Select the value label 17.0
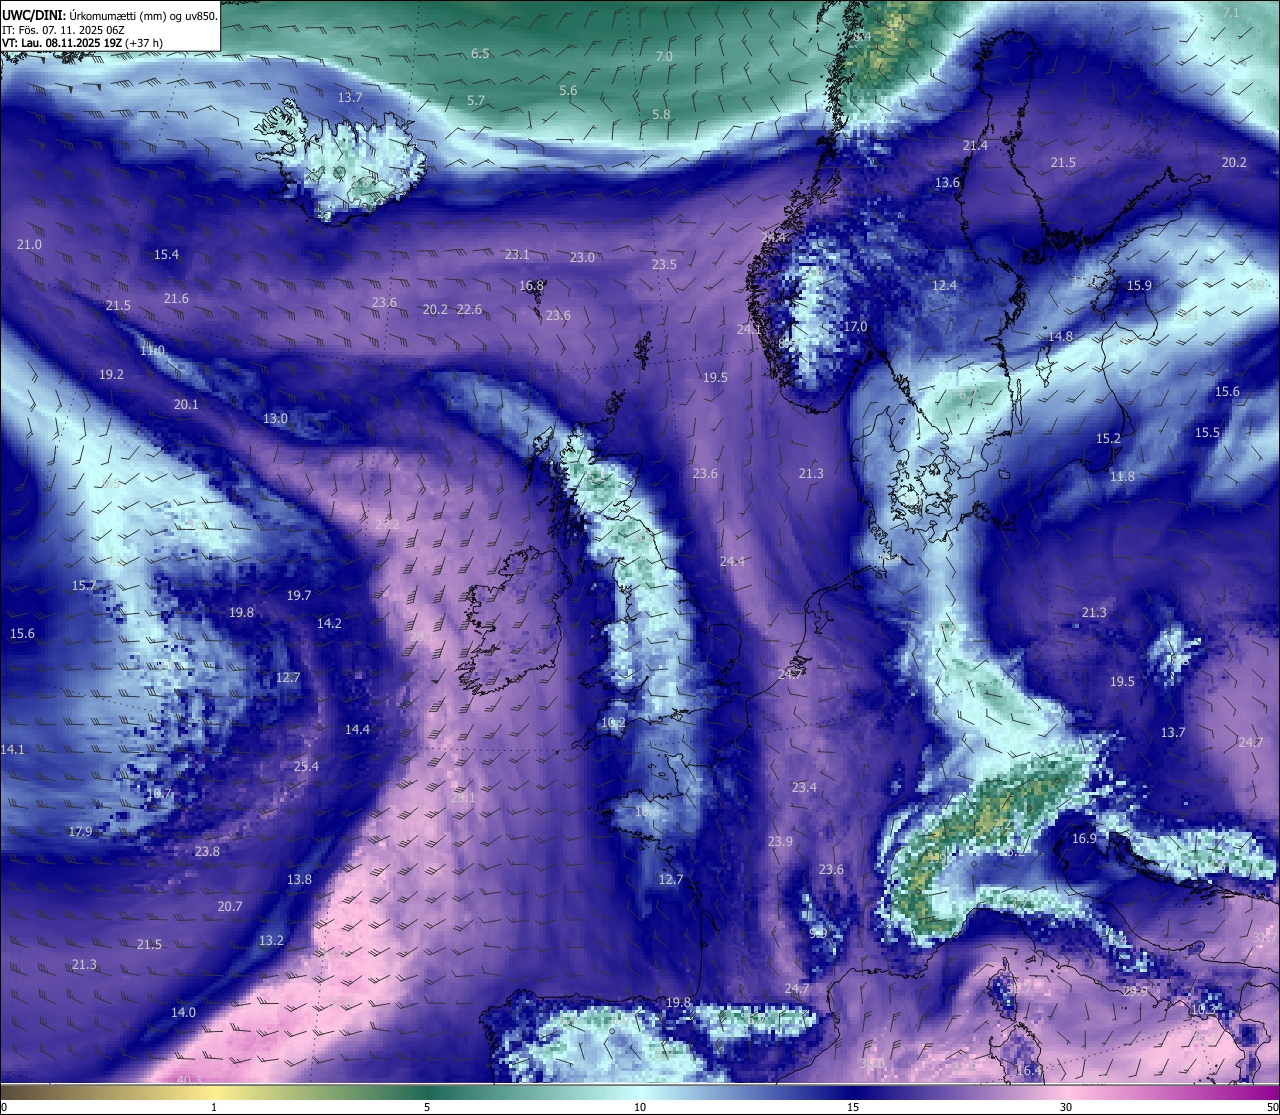 [x=855, y=327]
